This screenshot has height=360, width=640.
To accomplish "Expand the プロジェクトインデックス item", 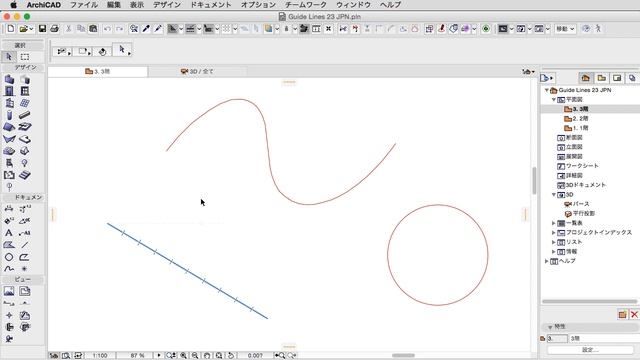I will click(554, 233).
